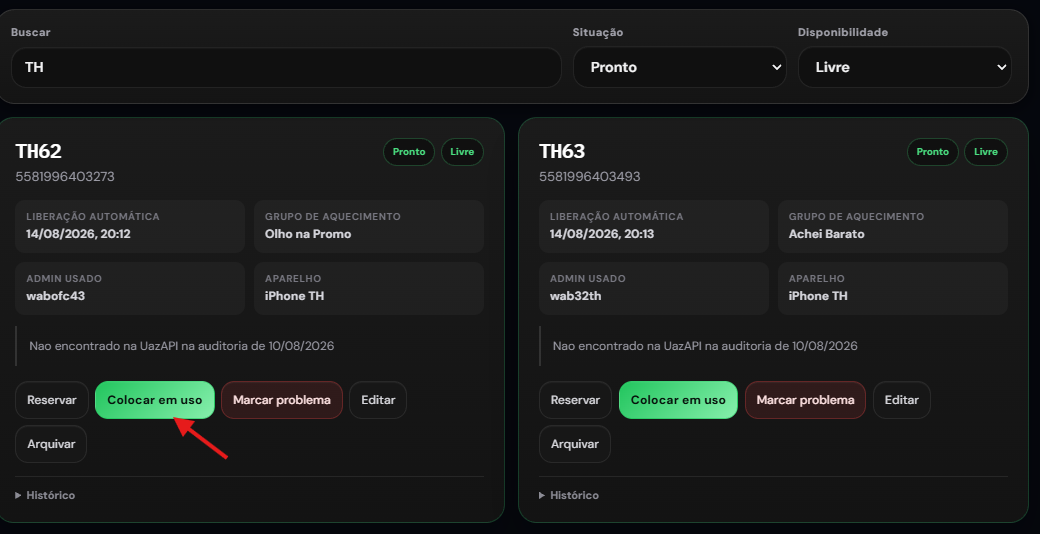Click the Pronto badge on TH63 card
1040x534 pixels.
click(933, 152)
